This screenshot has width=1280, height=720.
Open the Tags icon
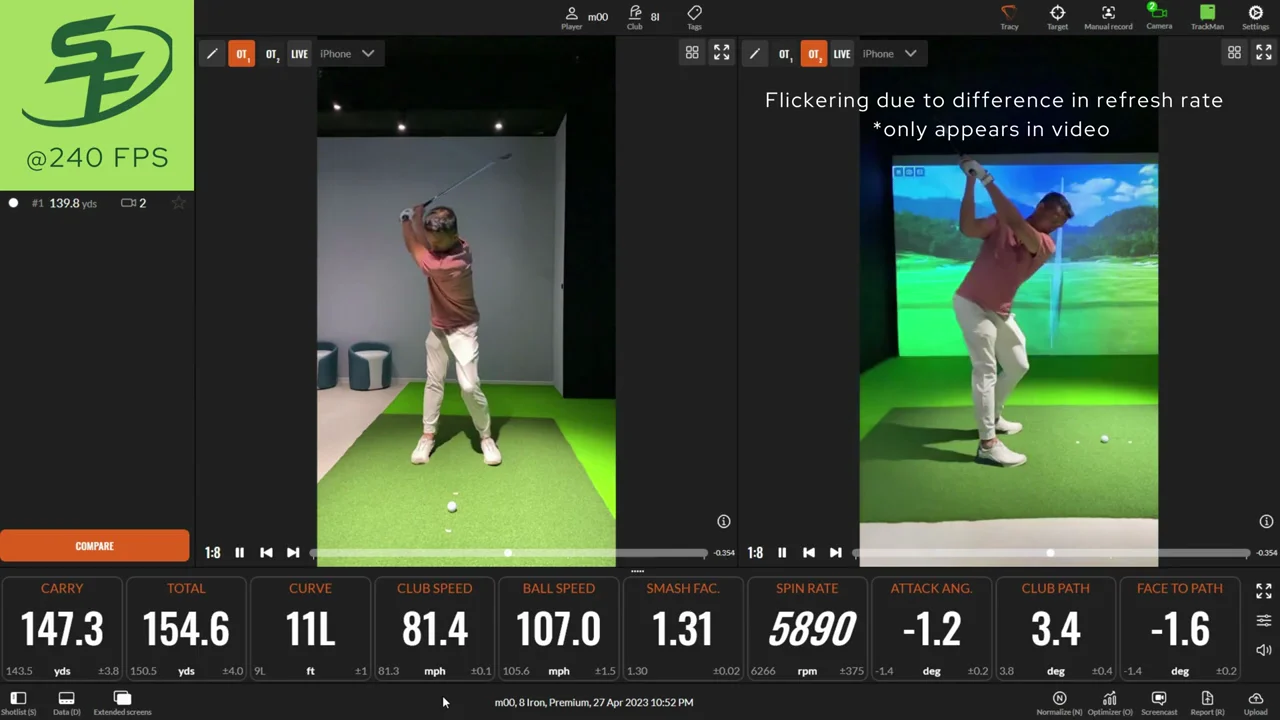coord(694,16)
